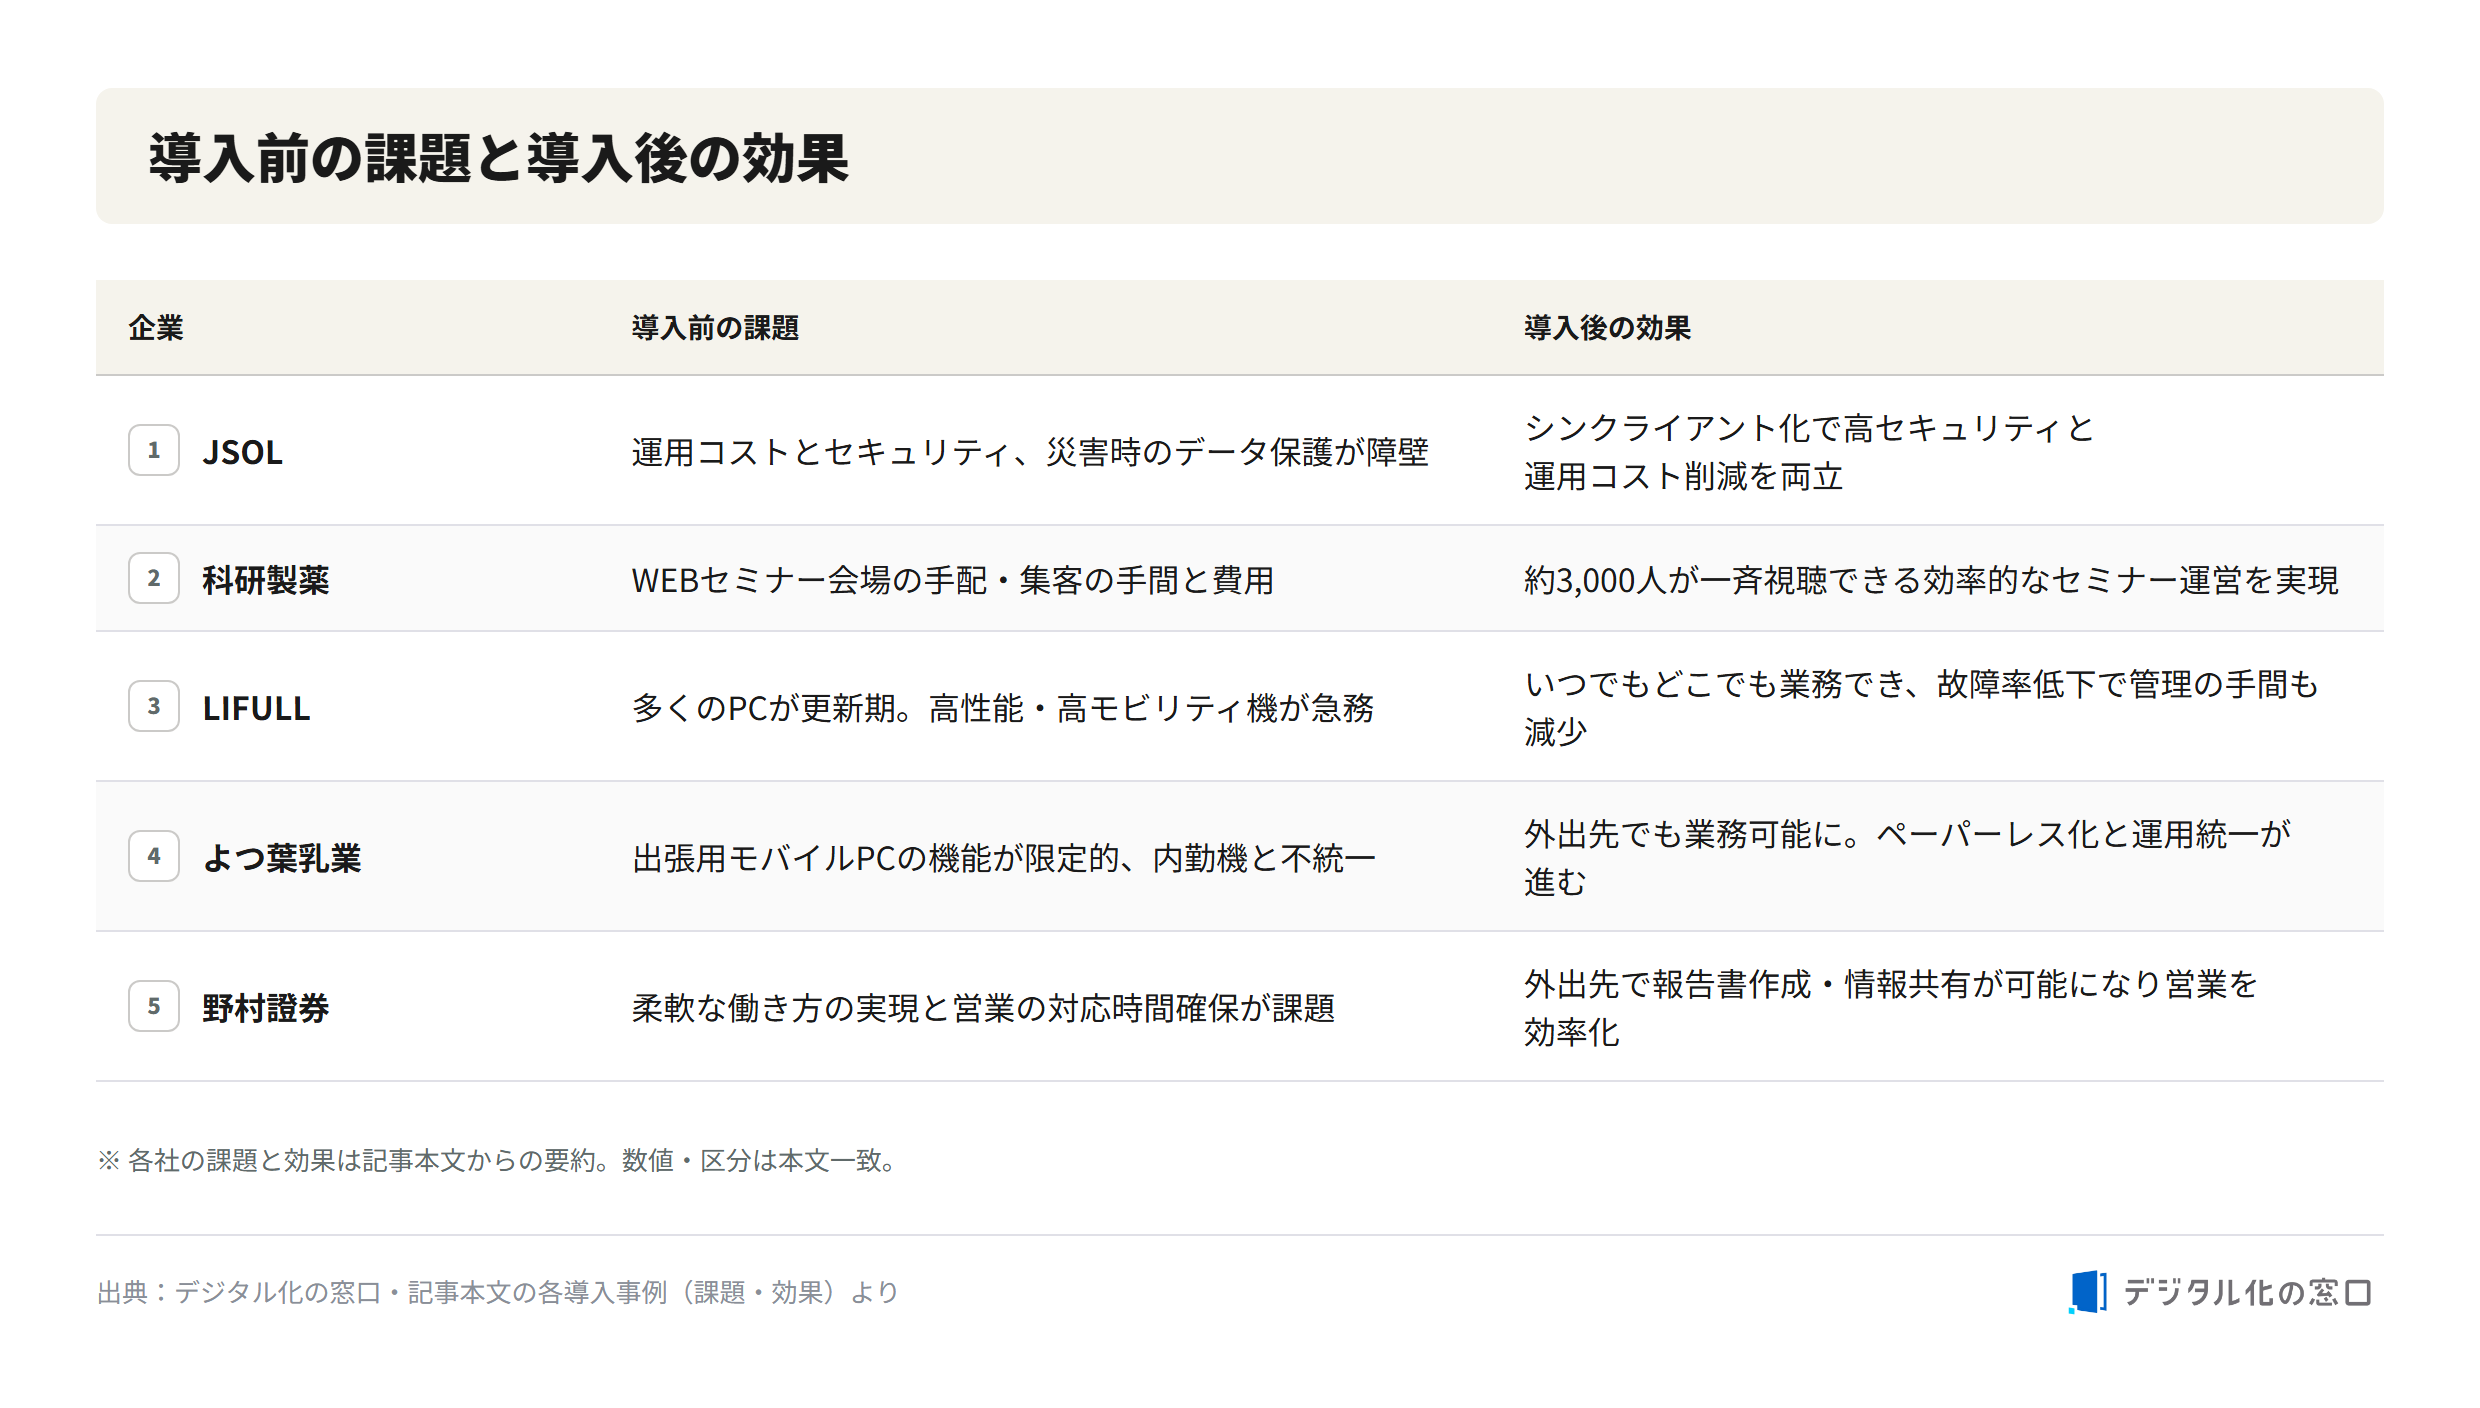
Task: Click the number 1 badge beside JSOL
Action: pos(154,450)
